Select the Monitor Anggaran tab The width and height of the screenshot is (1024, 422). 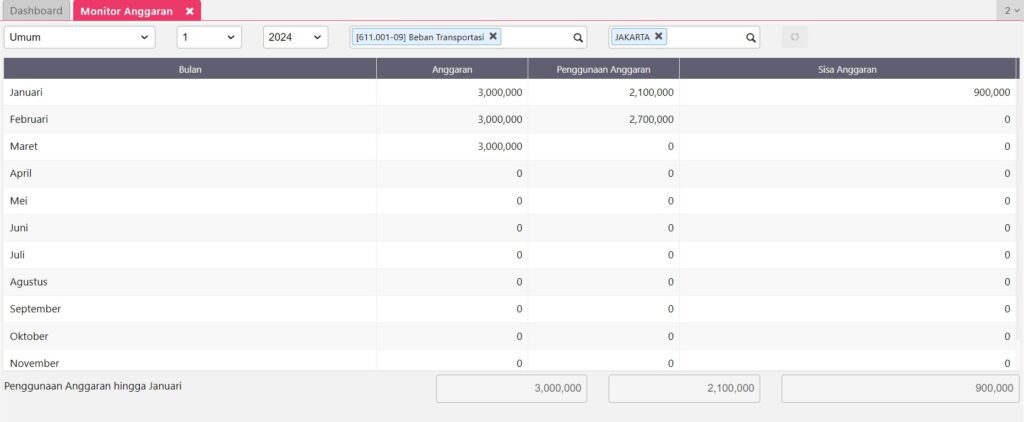[126, 11]
